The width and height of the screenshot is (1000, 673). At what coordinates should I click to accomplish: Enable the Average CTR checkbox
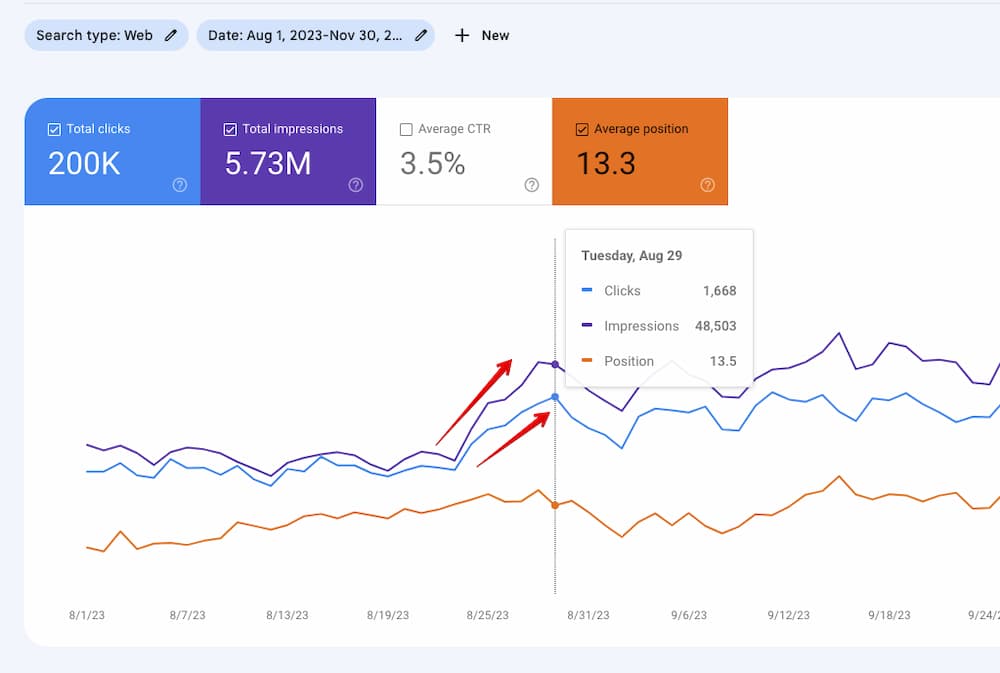click(407, 128)
